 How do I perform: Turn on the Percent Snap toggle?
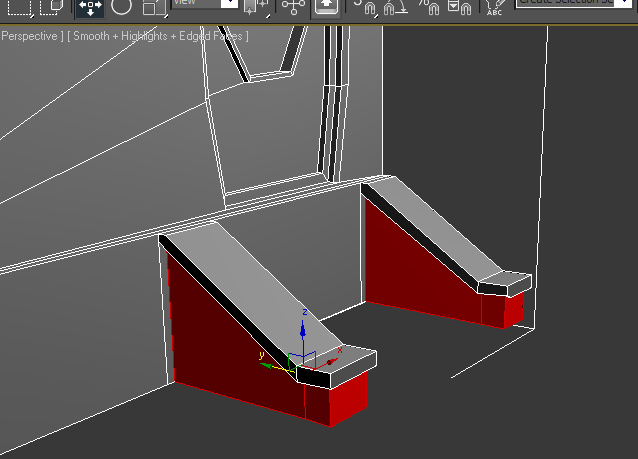point(428,8)
